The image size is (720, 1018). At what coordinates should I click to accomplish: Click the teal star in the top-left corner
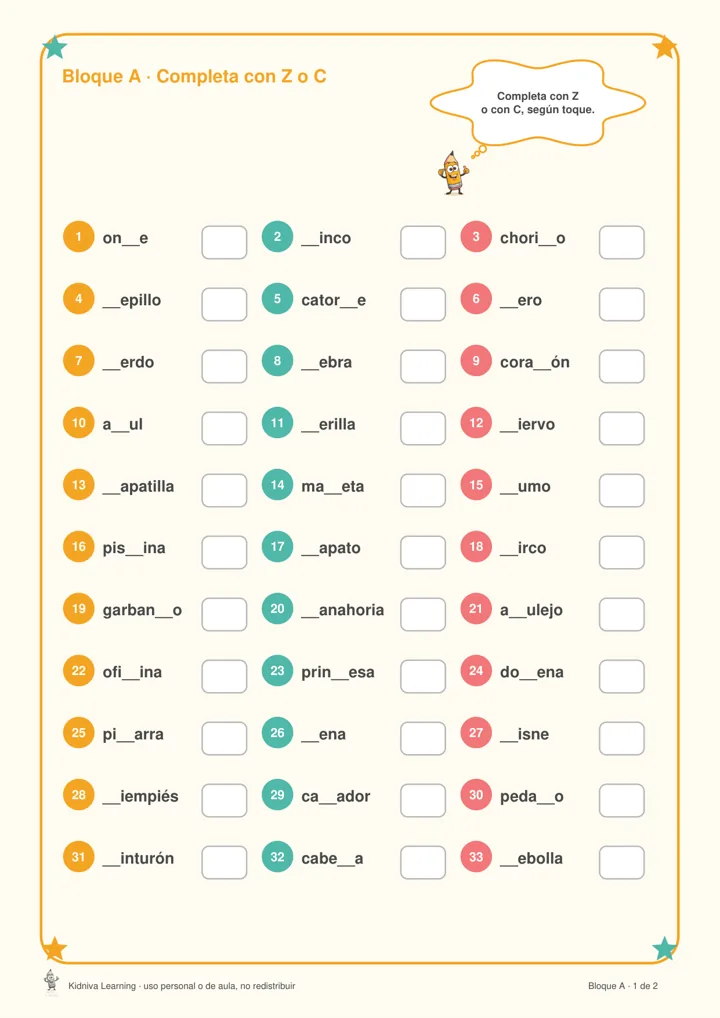[55, 47]
